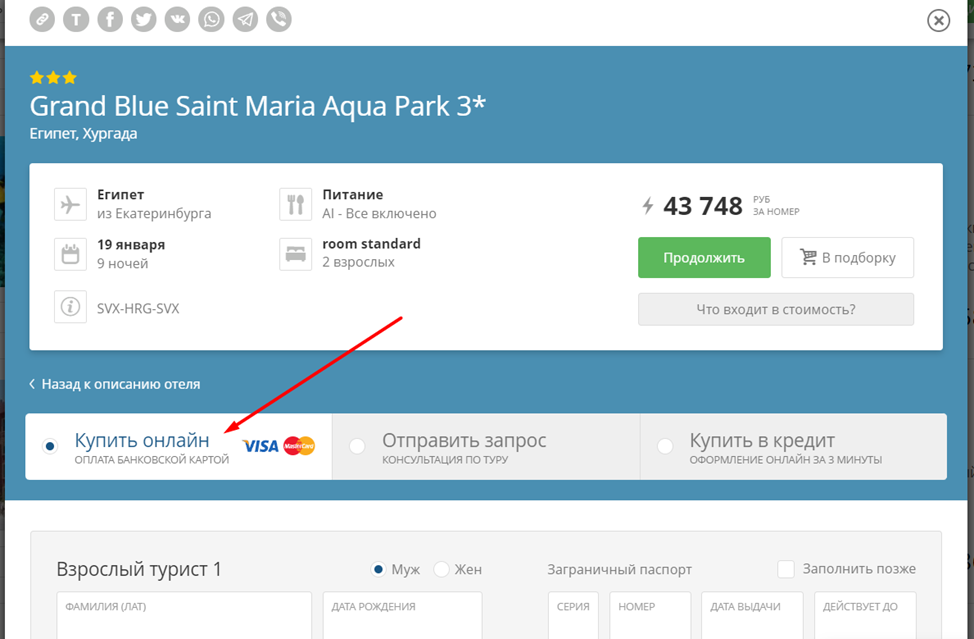Click the "Фамилия (лат)" input field
The width and height of the screenshot is (974, 639).
point(184,622)
